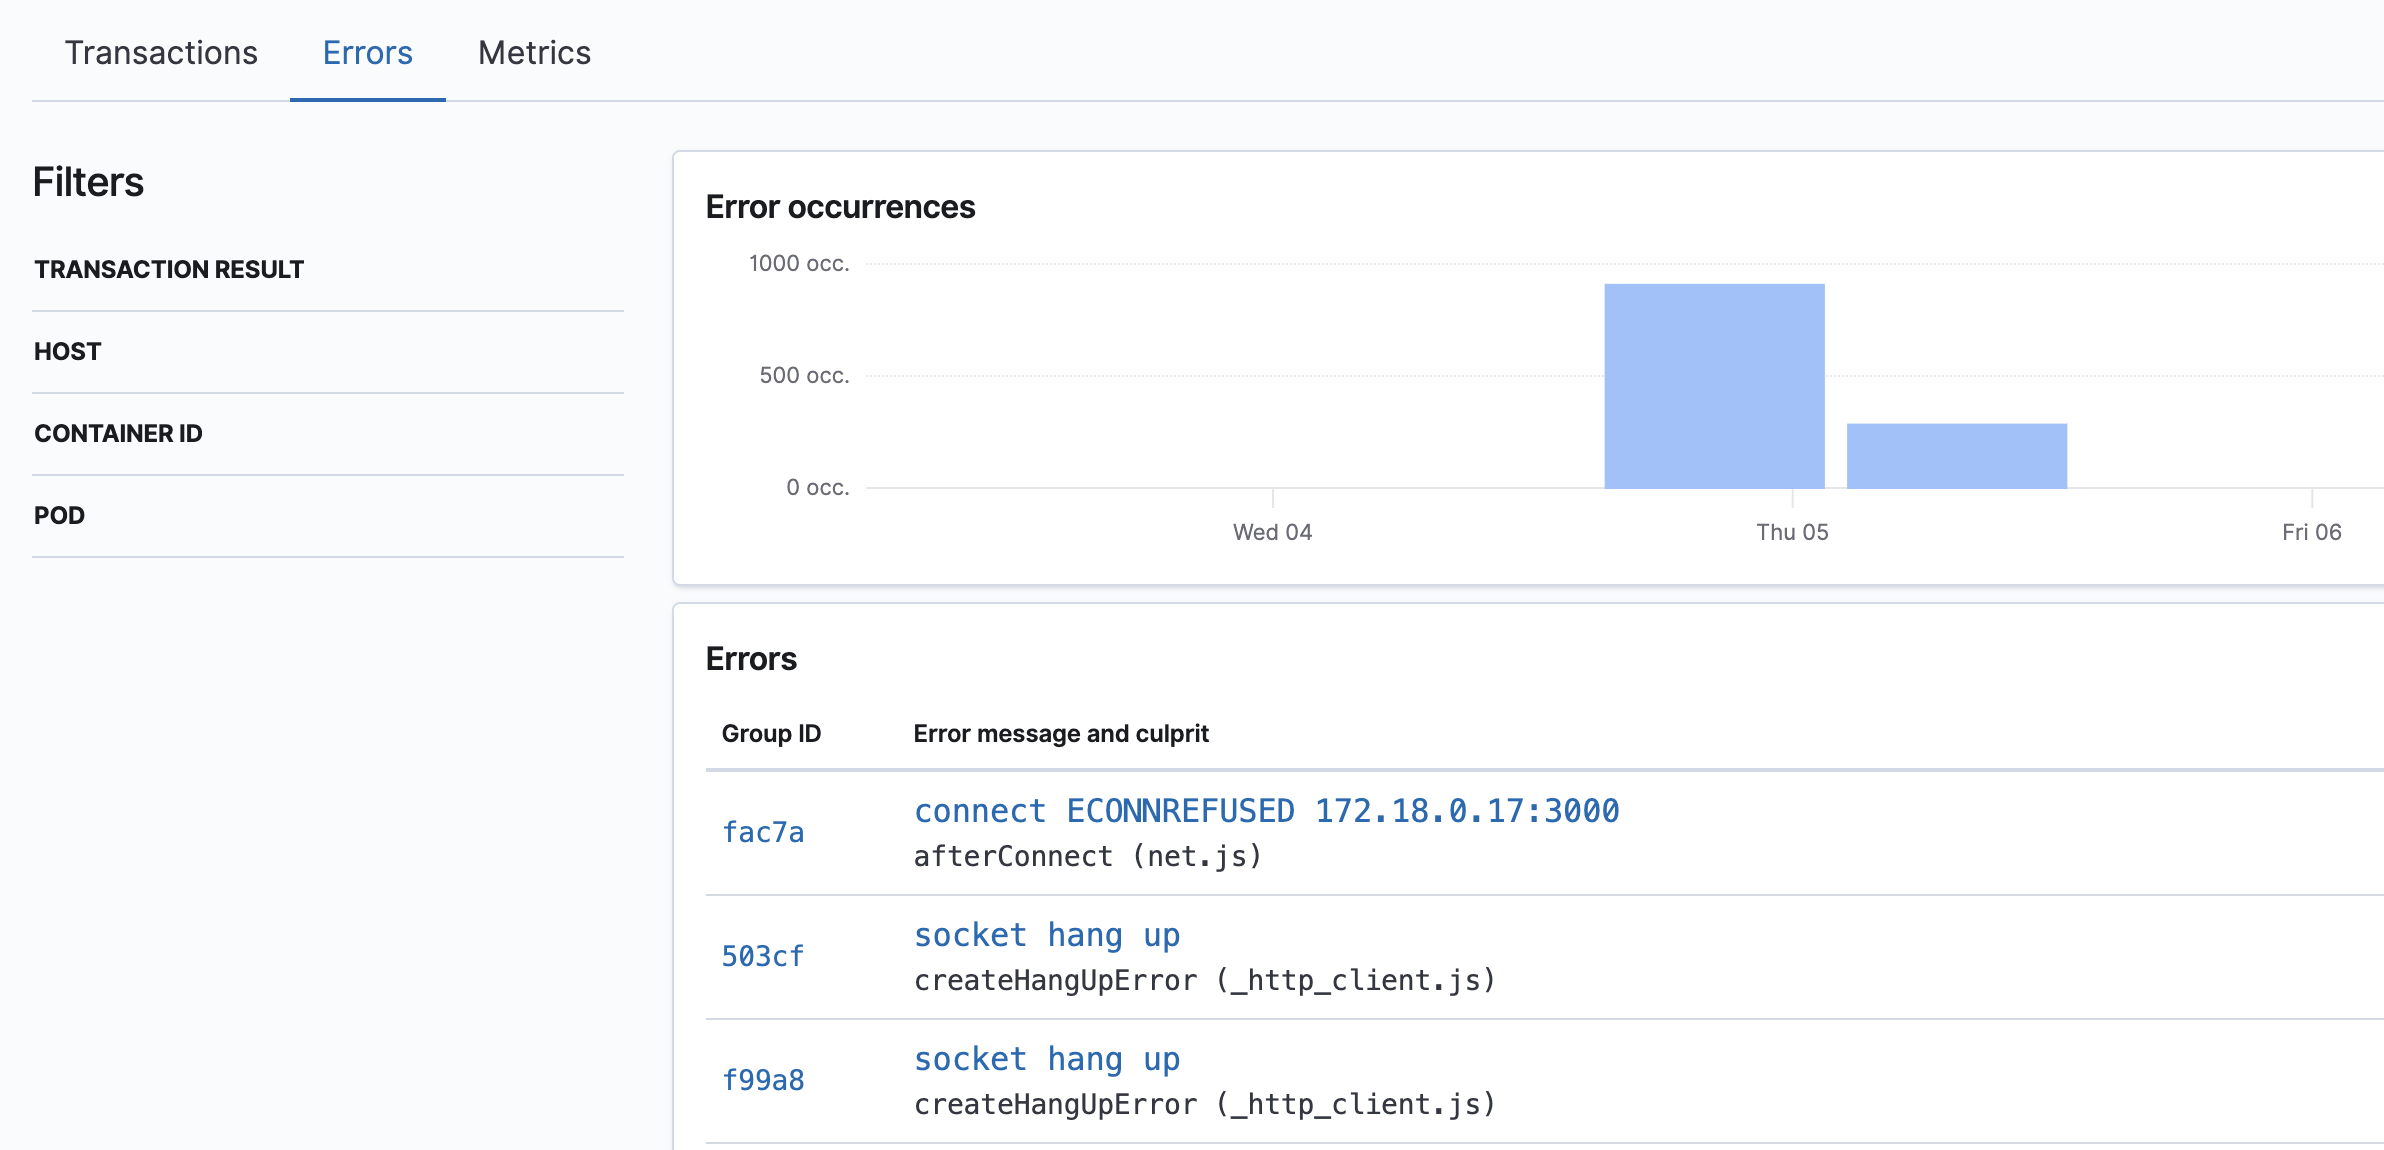
Task: Click the Error occurrences chart title
Action: click(841, 206)
